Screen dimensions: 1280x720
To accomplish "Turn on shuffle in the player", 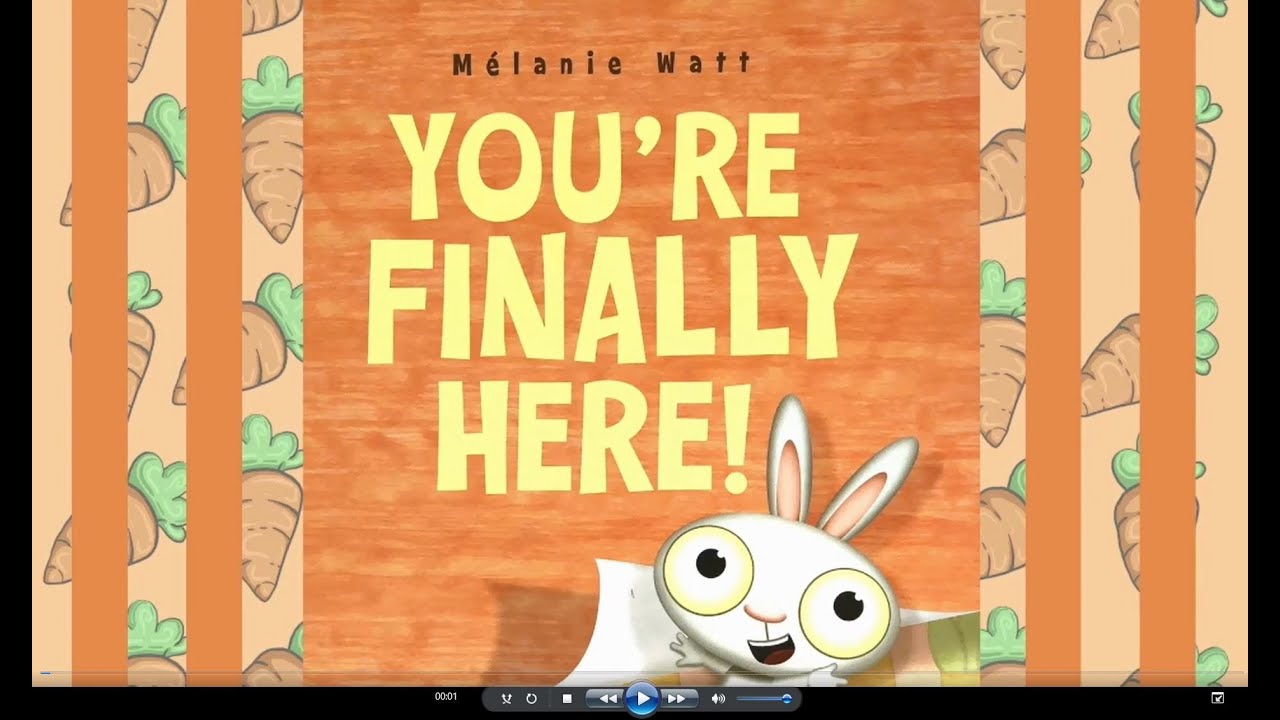I will (x=506, y=698).
